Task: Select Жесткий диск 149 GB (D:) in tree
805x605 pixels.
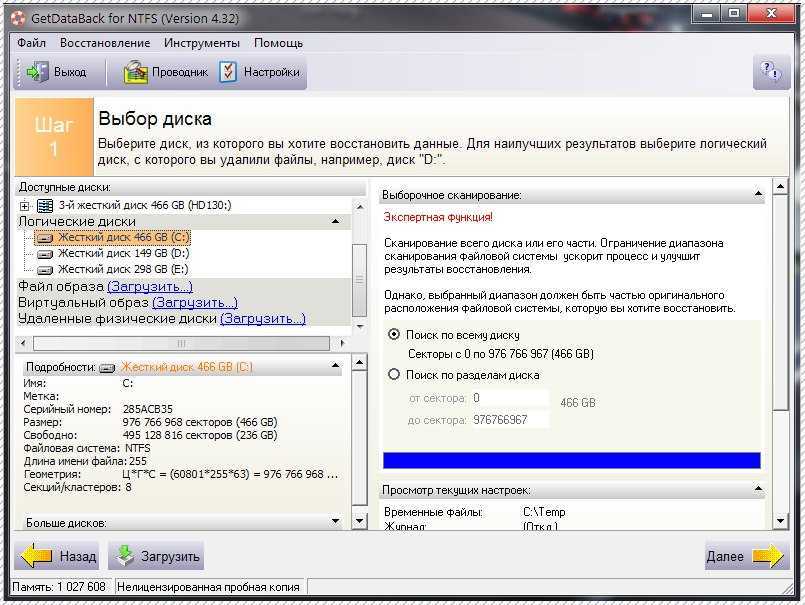Action: [123, 254]
